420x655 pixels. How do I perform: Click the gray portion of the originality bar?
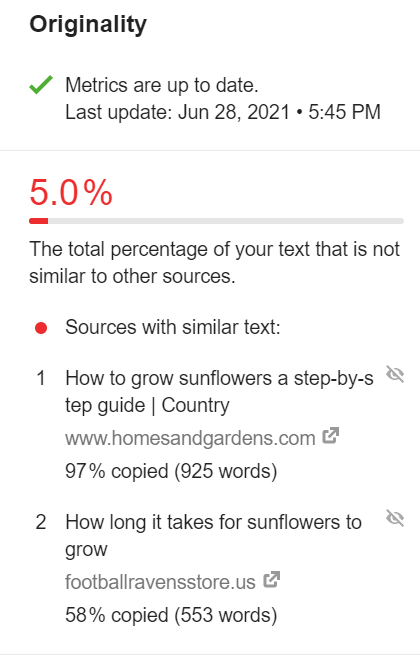point(226,221)
